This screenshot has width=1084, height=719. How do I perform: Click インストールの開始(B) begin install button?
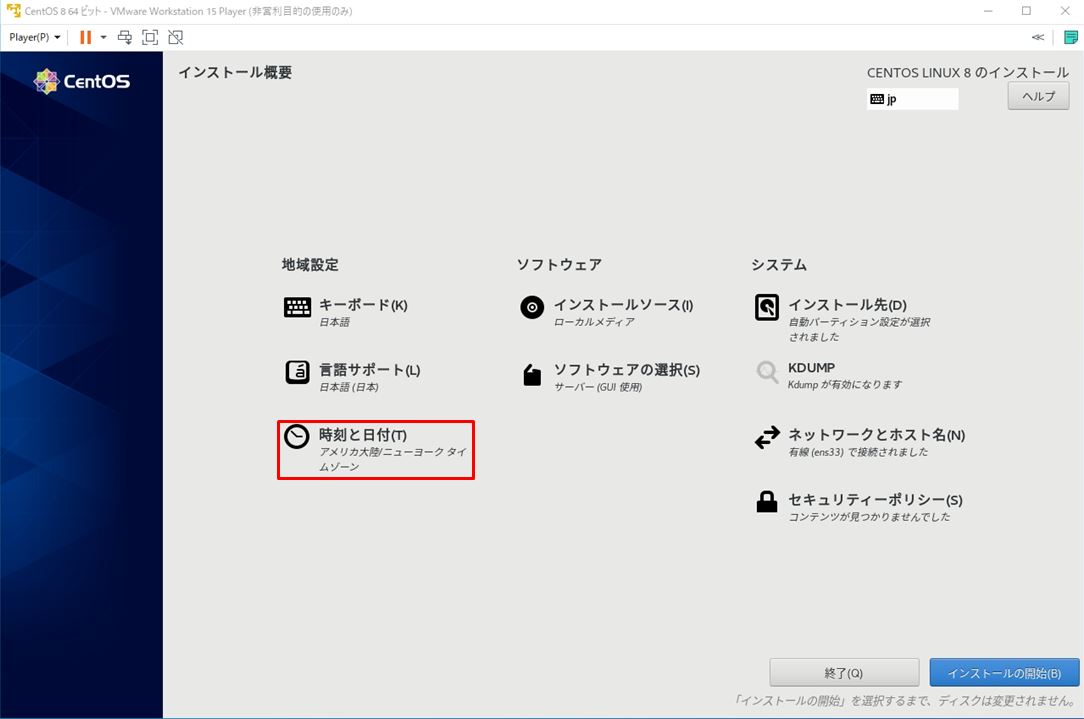(1004, 672)
